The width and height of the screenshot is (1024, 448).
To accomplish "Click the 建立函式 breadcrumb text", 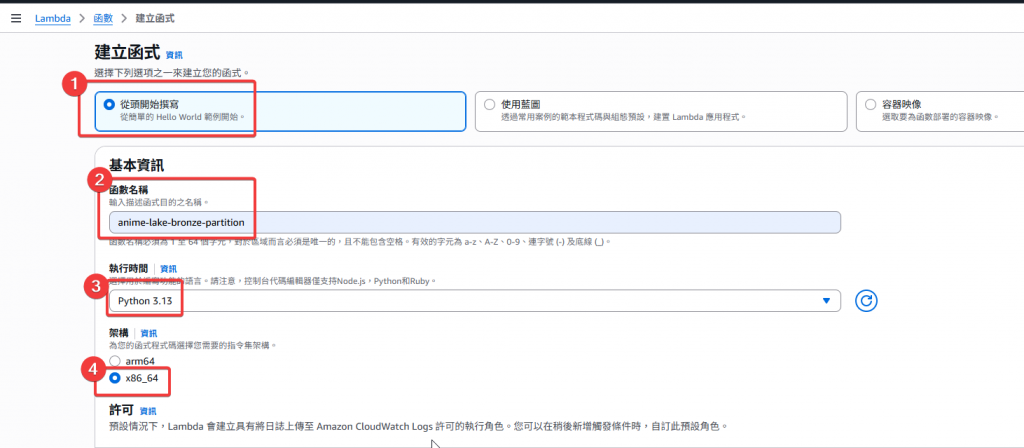I will [155, 18].
